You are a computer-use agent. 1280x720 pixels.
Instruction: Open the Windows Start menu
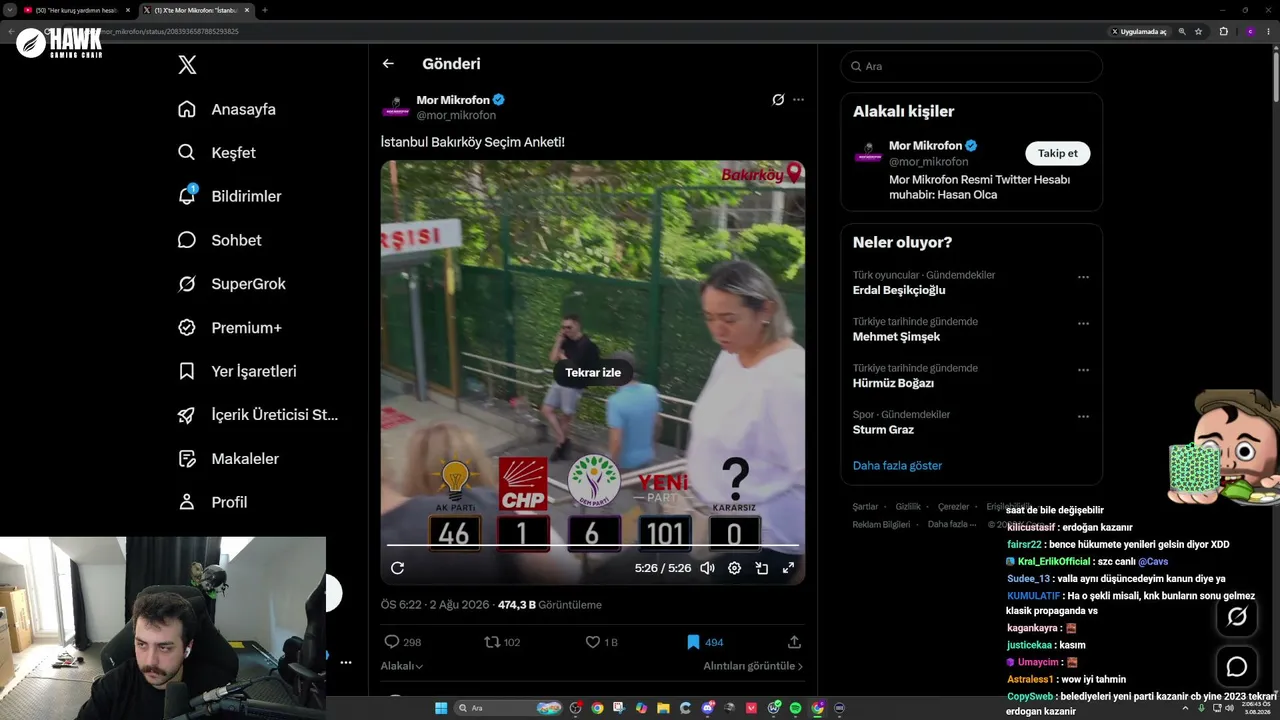click(x=441, y=708)
